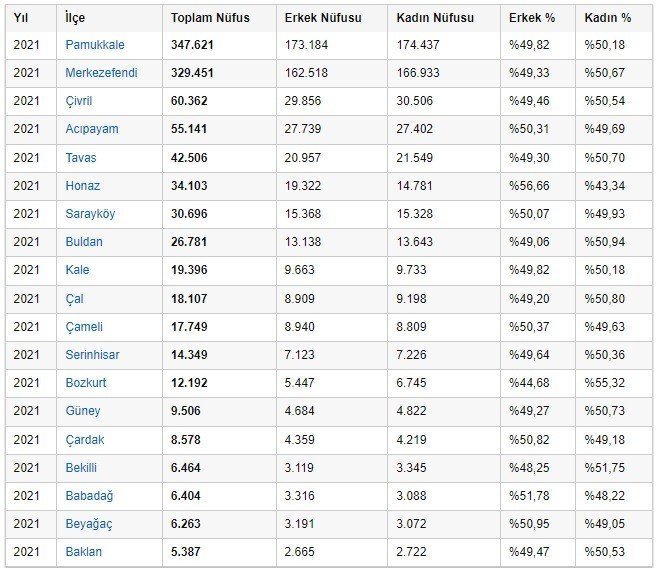
Task: Open the Pamukkale district link
Action: tap(95, 45)
